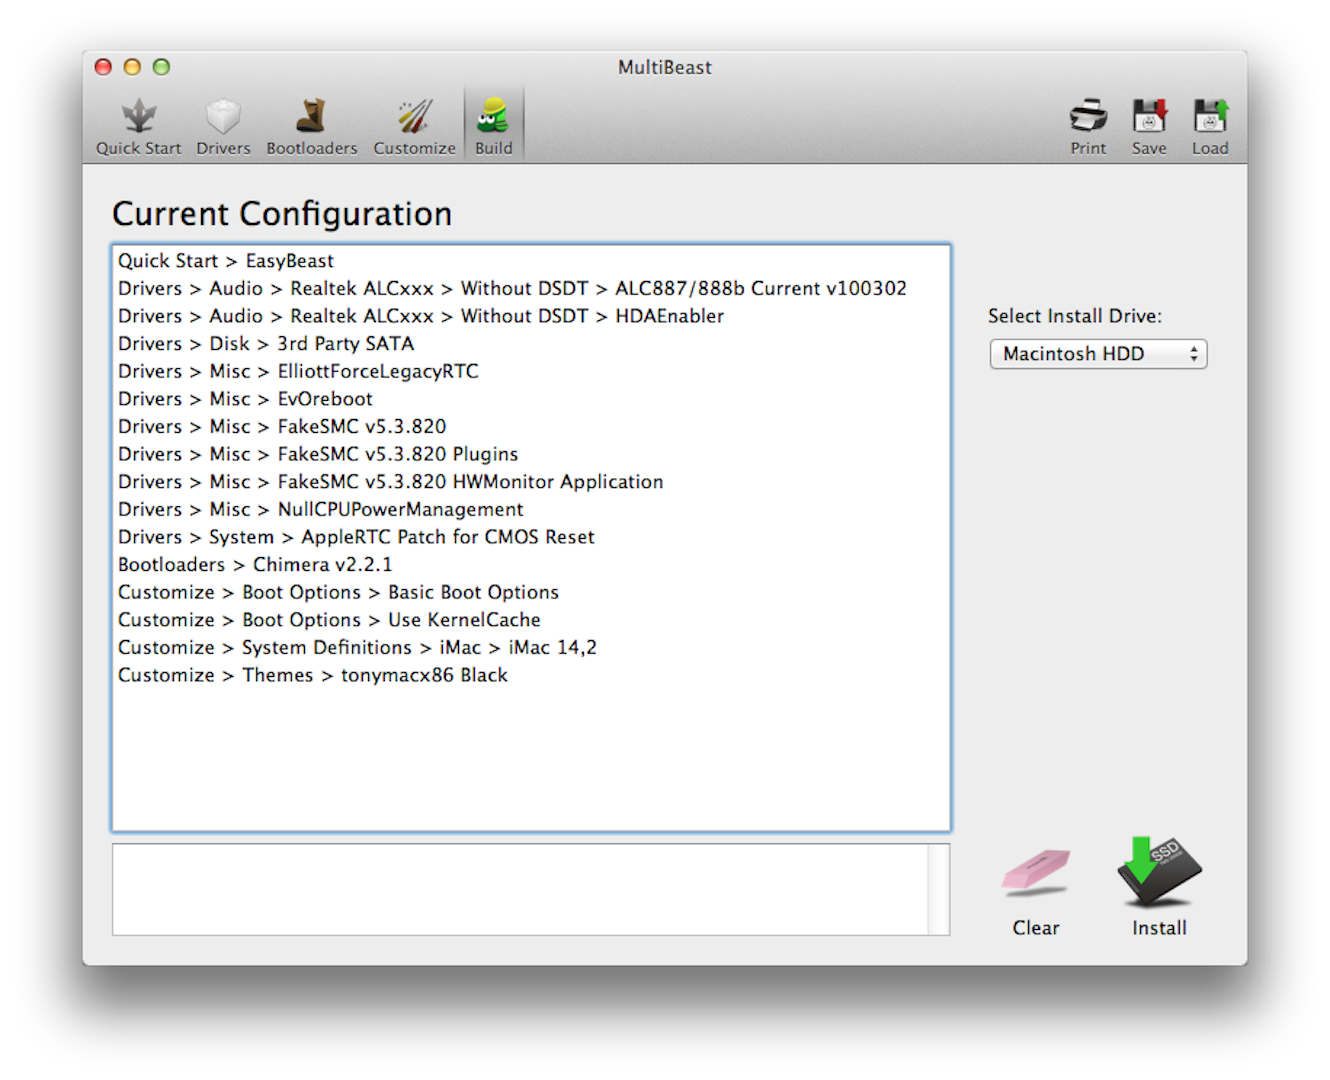
Task: Select the FakeSMC v5.3.820 Plugins row
Action: point(531,455)
